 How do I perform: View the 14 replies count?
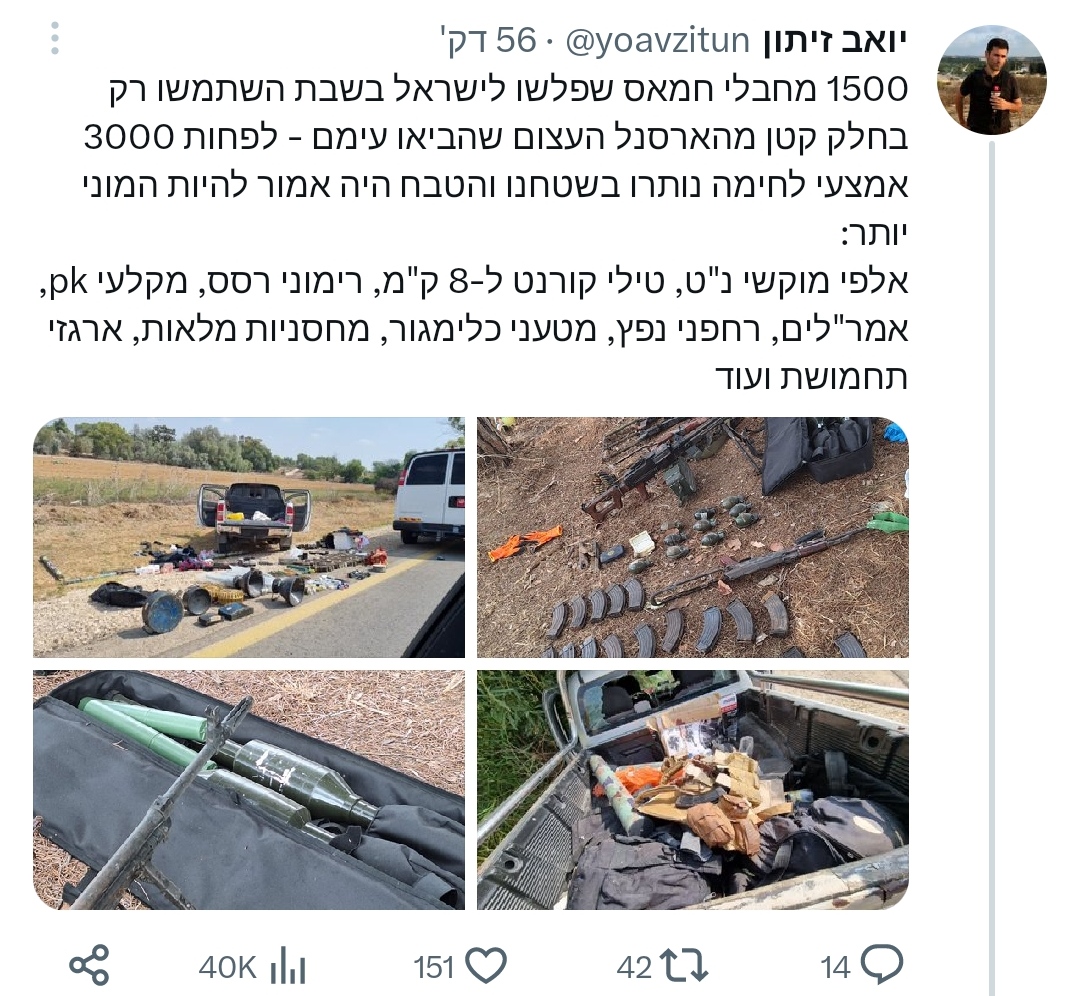[x=836, y=967]
